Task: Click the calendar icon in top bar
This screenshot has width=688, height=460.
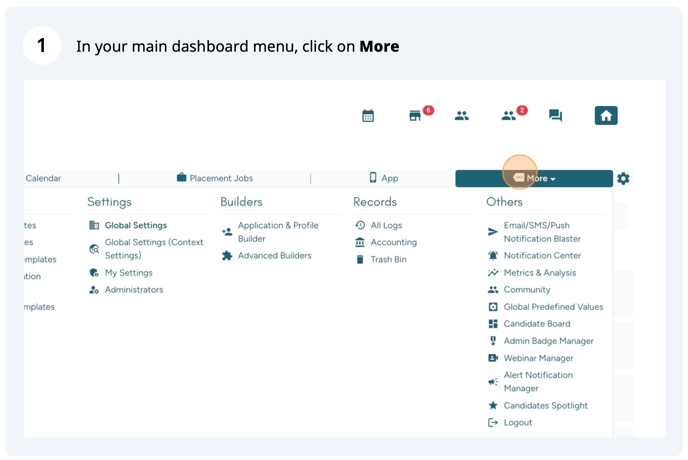Action: tap(368, 116)
